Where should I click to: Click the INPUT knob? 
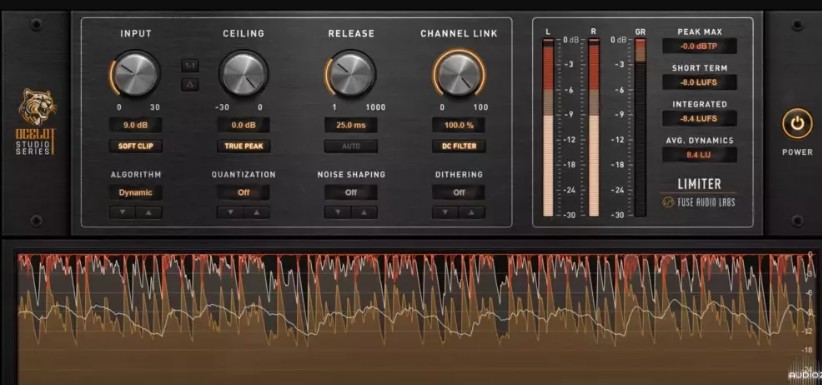(136, 74)
